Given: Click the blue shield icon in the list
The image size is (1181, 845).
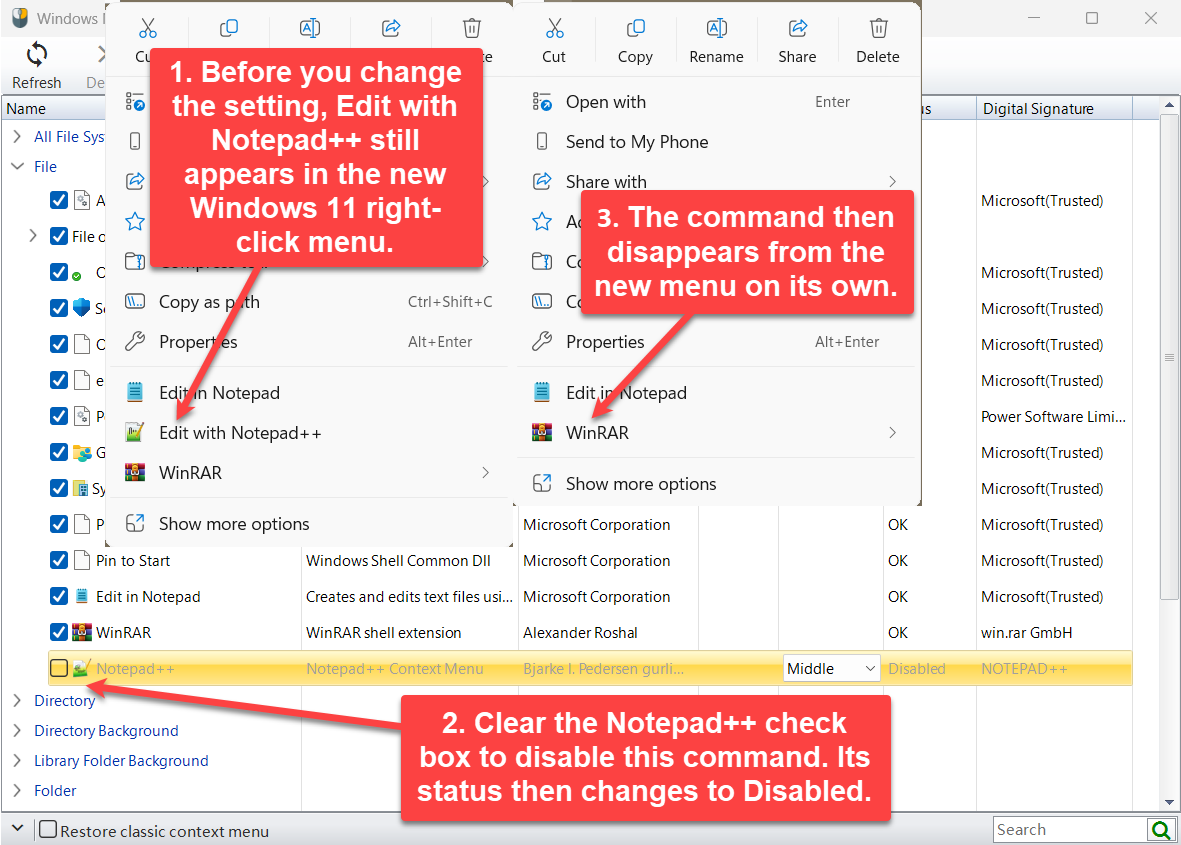Looking at the screenshot, I should coord(81,308).
